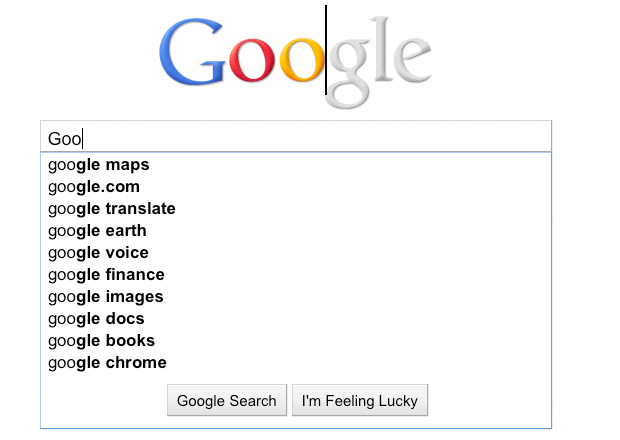Pick the "google translate" suggestion
The height and width of the screenshot is (440, 620).
(112, 209)
